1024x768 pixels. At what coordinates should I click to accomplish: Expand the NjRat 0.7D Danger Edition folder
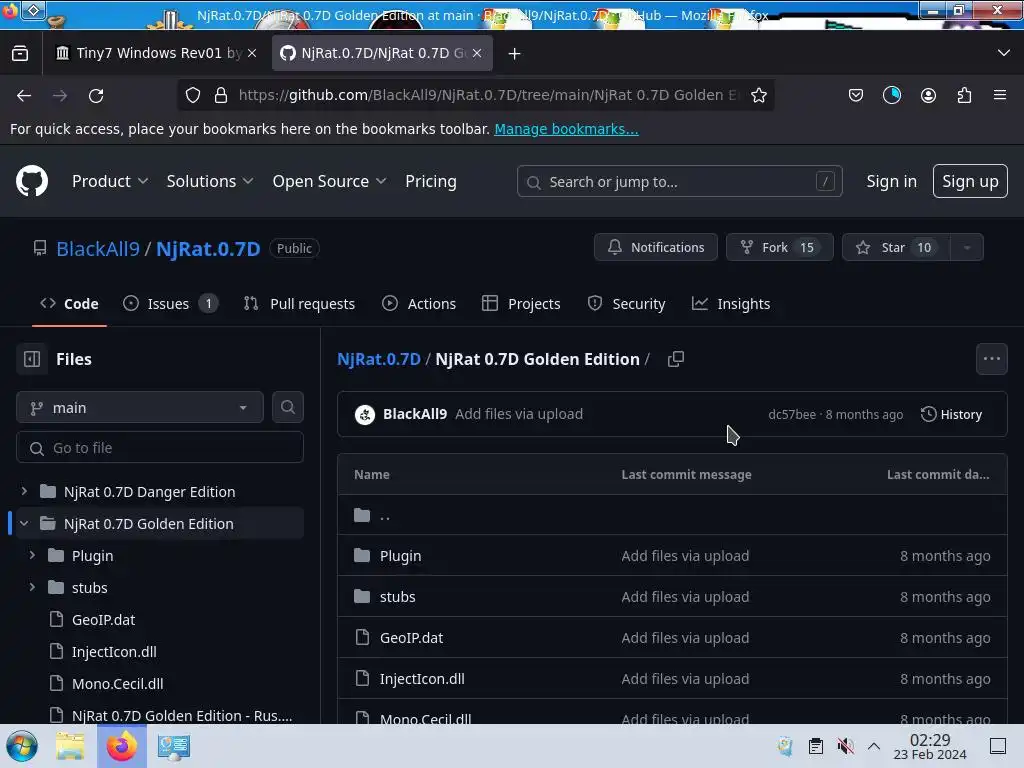click(24, 491)
